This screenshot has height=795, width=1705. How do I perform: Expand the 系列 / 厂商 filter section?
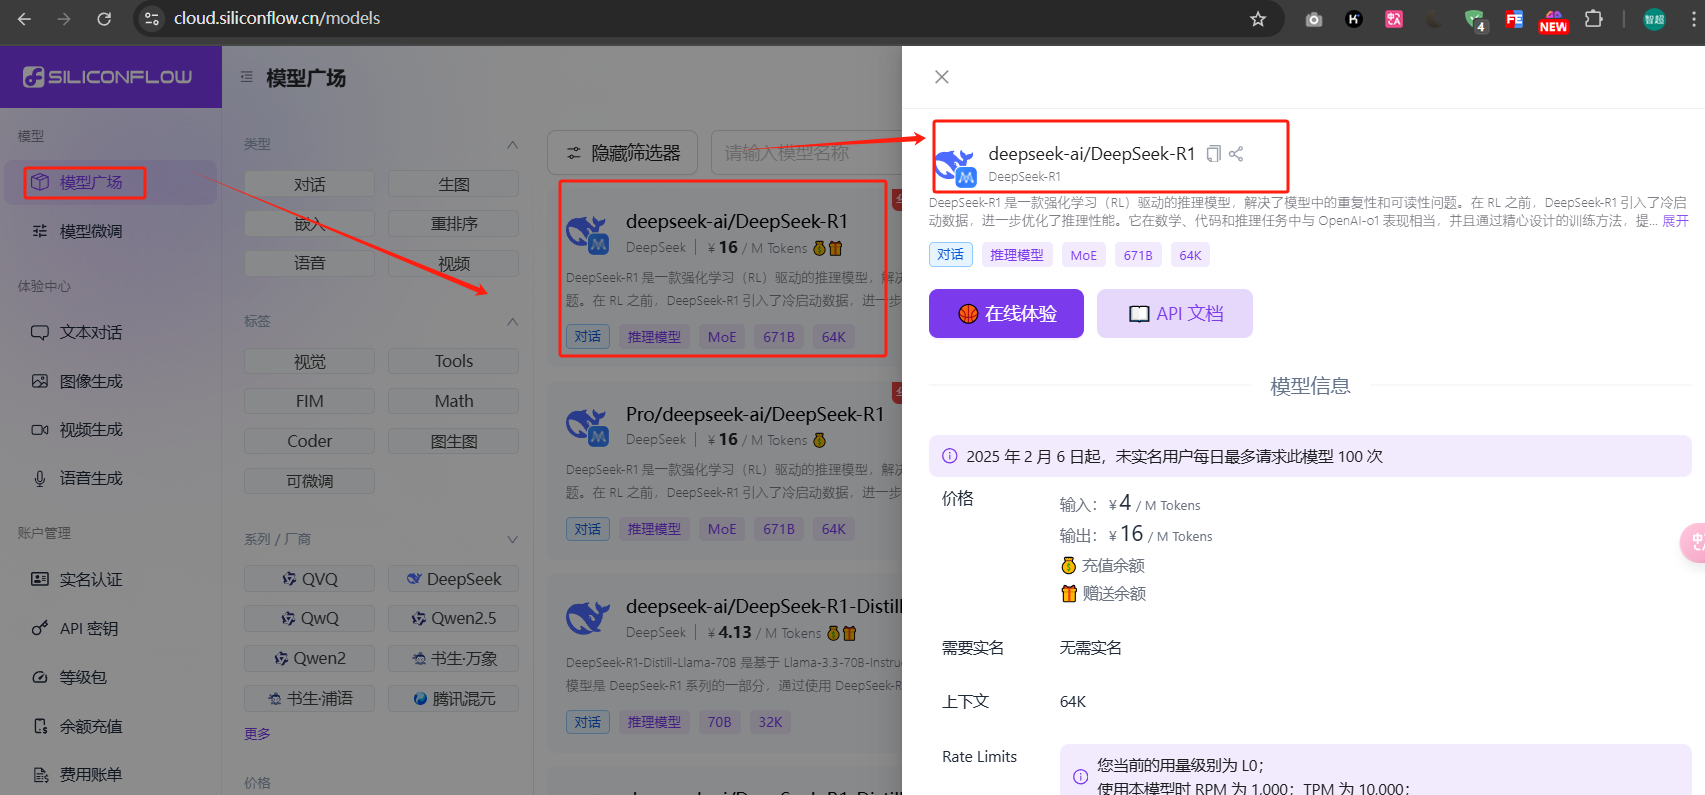512,539
